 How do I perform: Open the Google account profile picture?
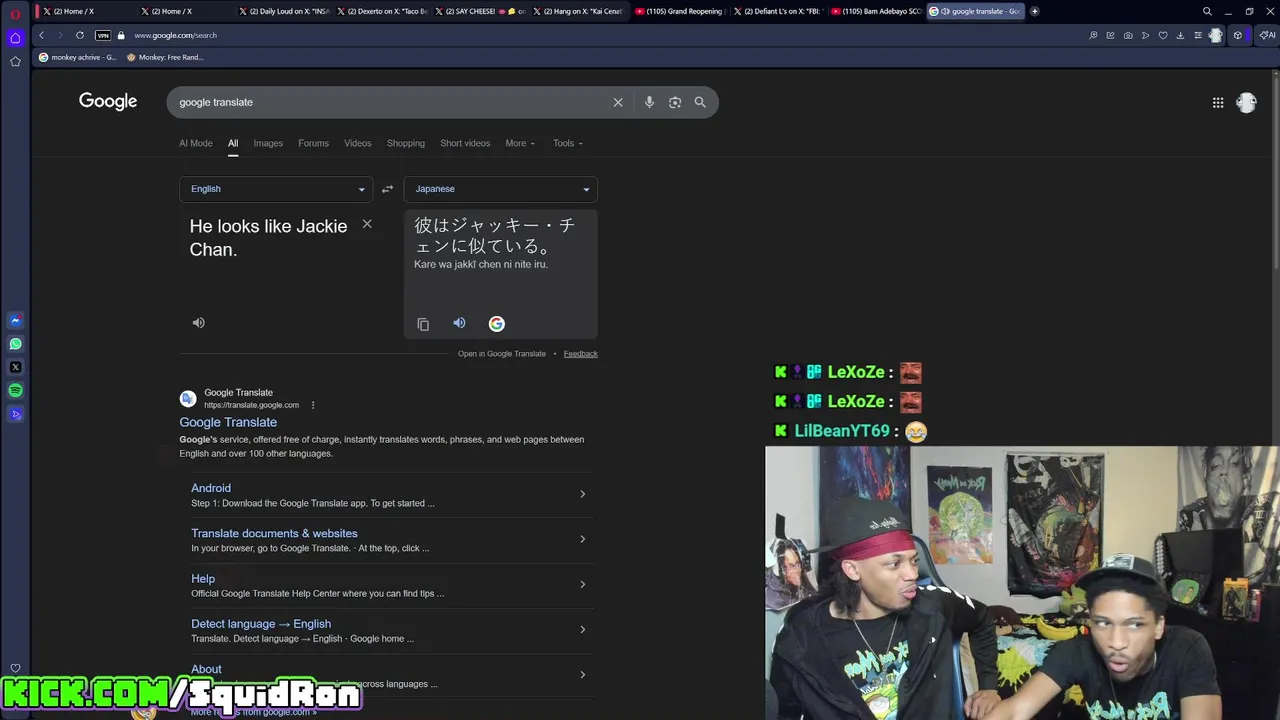point(1246,102)
